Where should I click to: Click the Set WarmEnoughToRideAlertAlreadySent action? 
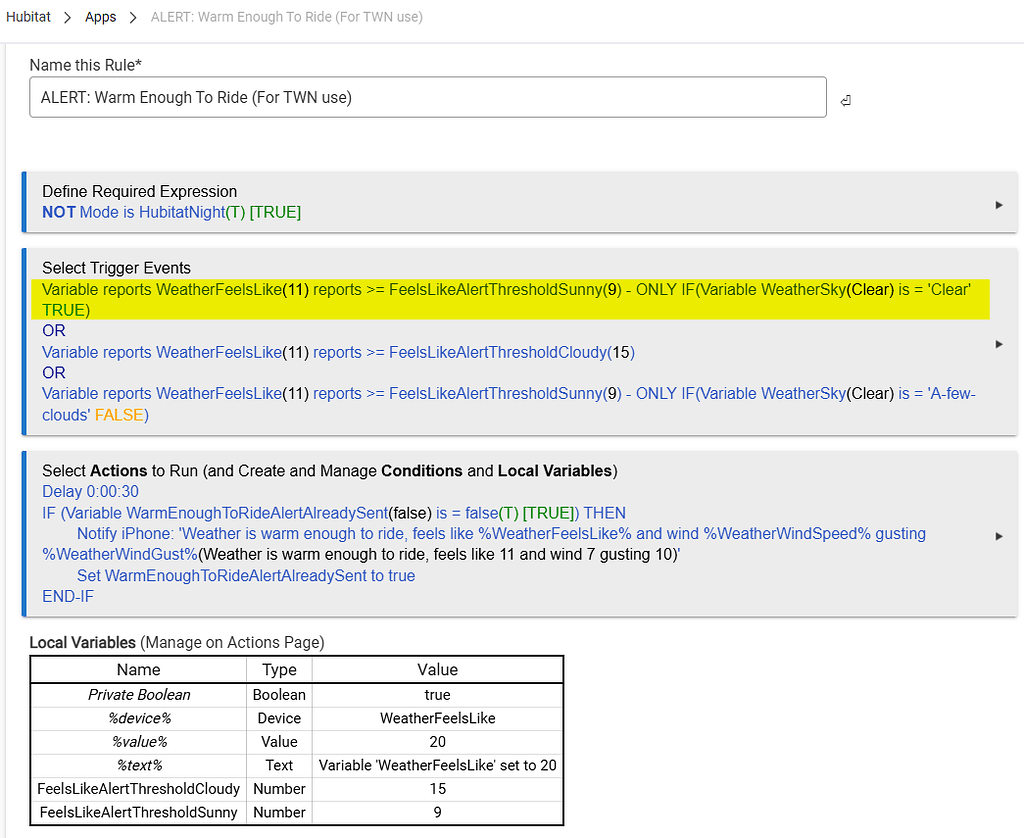coord(244,575)
